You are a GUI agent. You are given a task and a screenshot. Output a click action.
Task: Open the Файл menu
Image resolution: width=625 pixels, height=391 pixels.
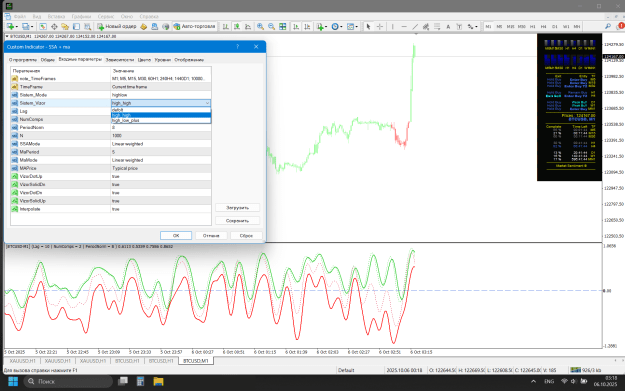(x=20, y=16)
